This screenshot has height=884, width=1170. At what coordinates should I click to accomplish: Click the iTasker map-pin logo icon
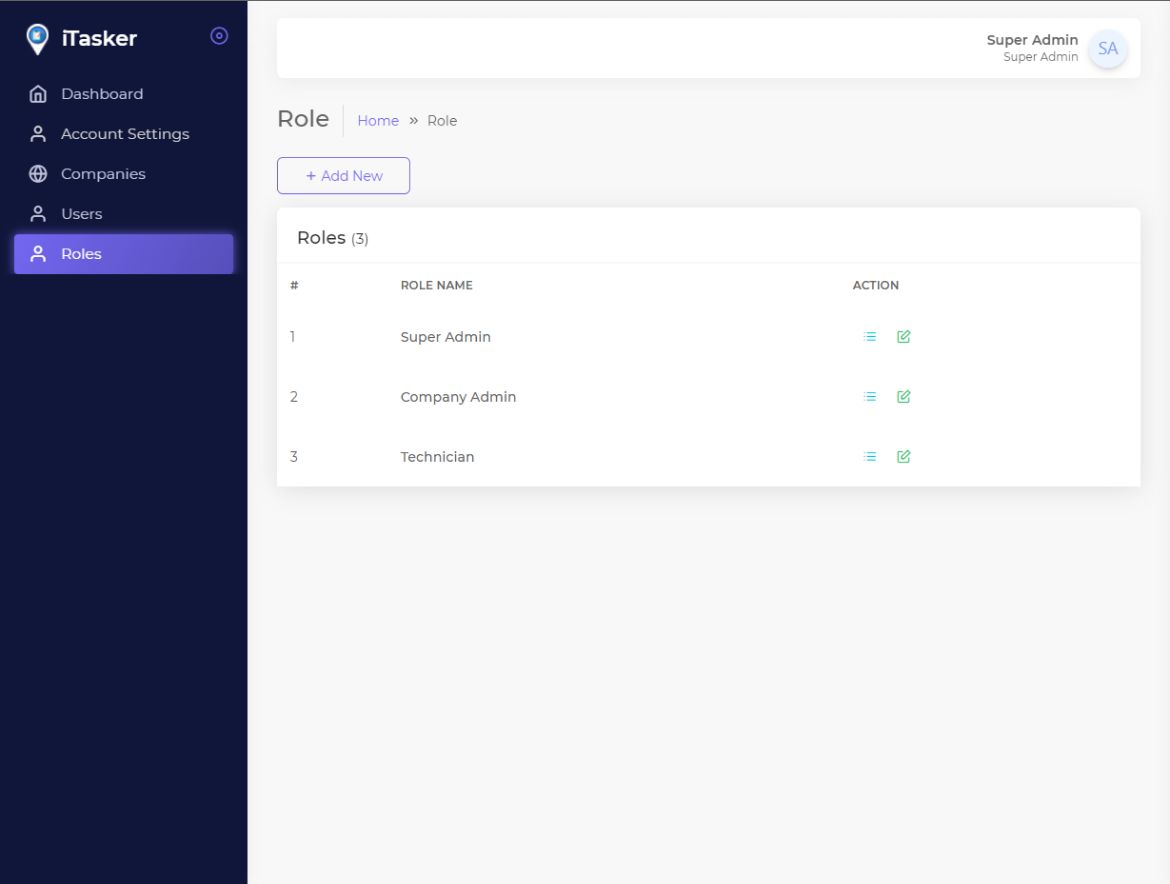pos(37,39)
